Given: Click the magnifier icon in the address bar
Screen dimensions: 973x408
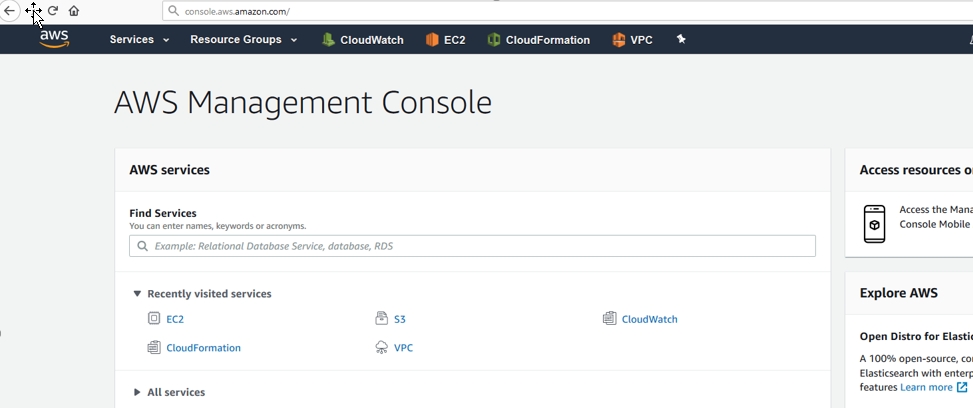Looking at the screenshot, I should [173, 11].
